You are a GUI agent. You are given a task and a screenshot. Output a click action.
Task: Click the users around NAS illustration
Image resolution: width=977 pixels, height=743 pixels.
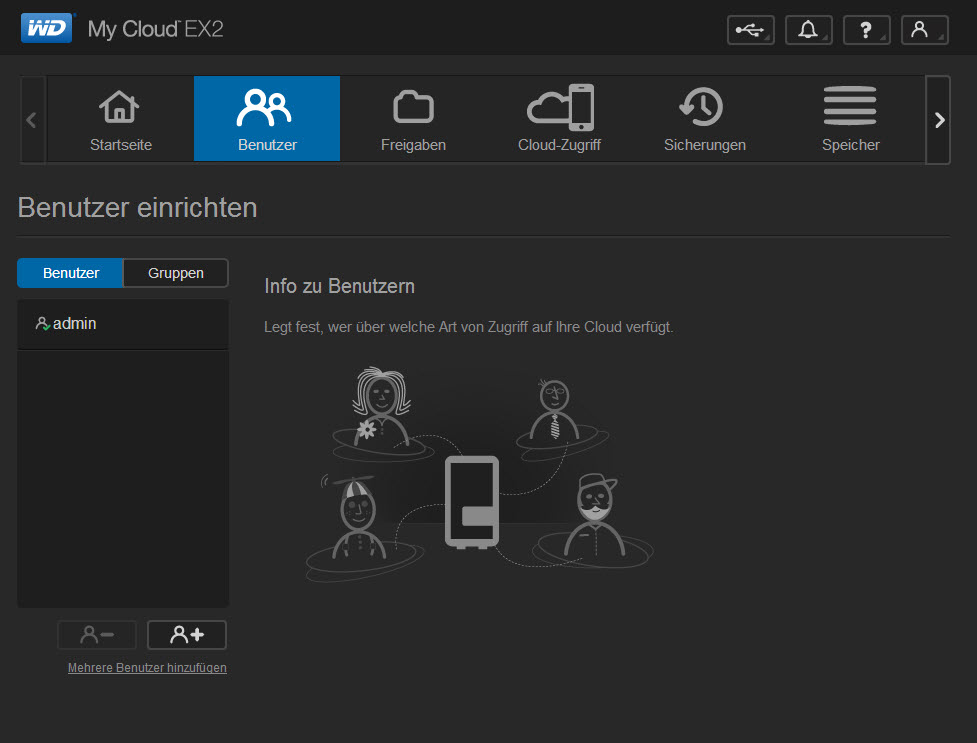pyautogui.click(x=479, y=474)
